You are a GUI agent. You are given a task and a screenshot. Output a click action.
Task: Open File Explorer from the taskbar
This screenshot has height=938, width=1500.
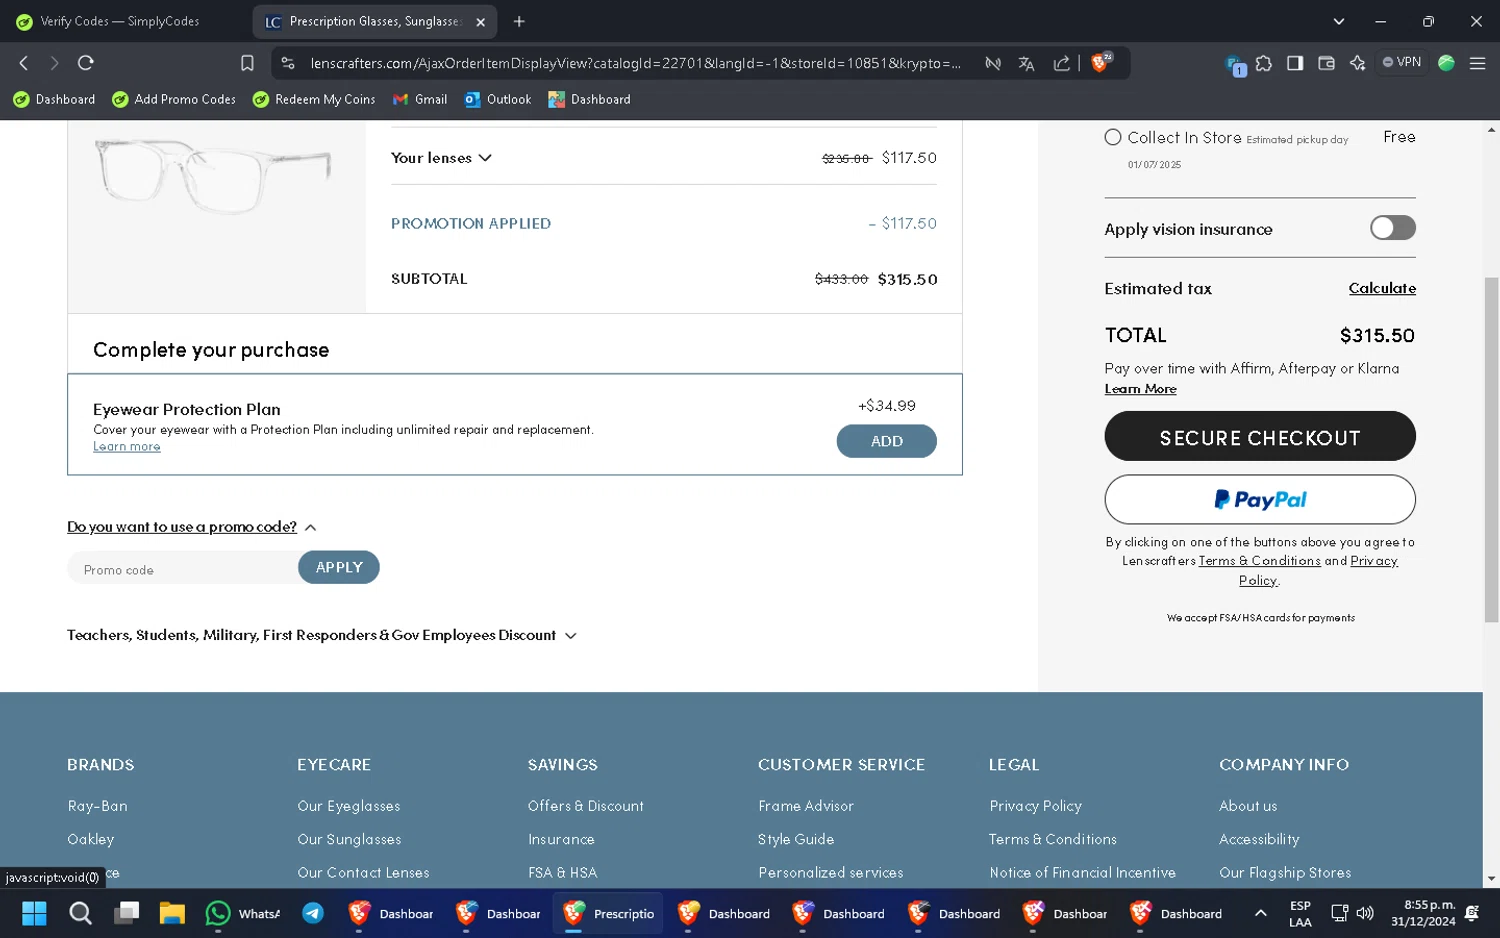pyautogui.click(x=172, y=913)
